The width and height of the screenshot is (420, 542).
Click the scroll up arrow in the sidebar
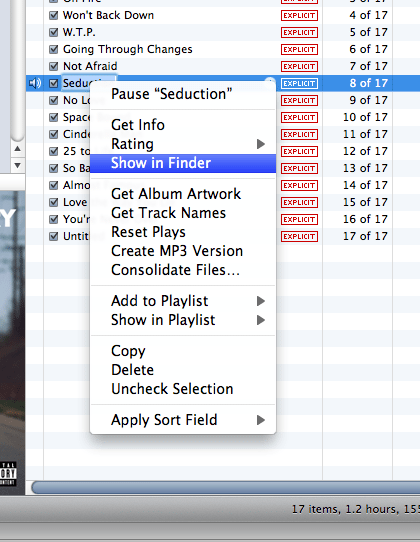click(17, 149)
